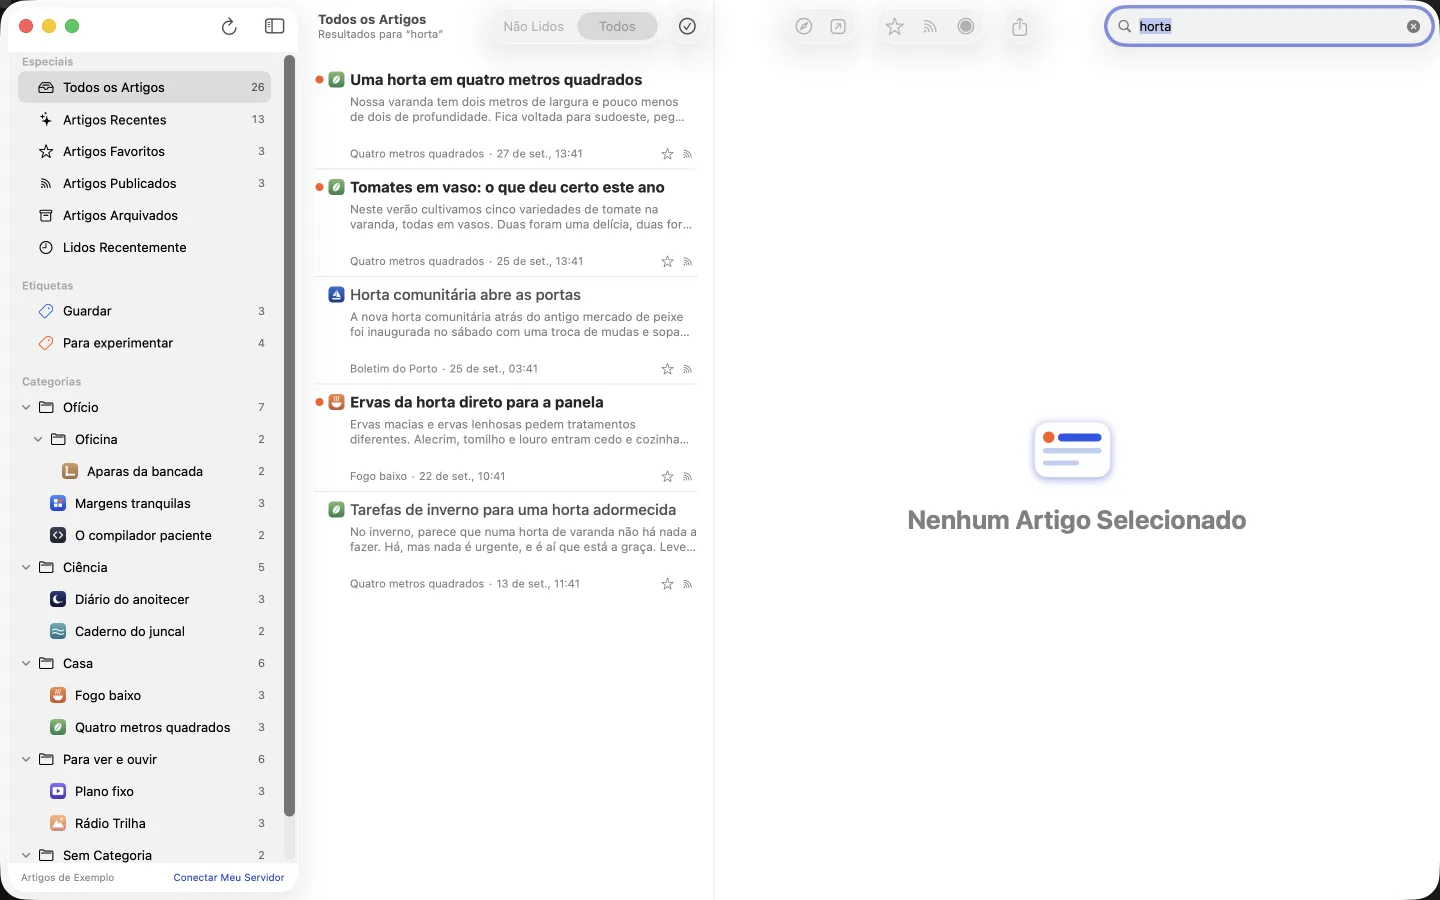The width and height of the screenshot is (1440, 900).
Task: Collapse the Oficina subfolder
Action: tap(38, 440)
